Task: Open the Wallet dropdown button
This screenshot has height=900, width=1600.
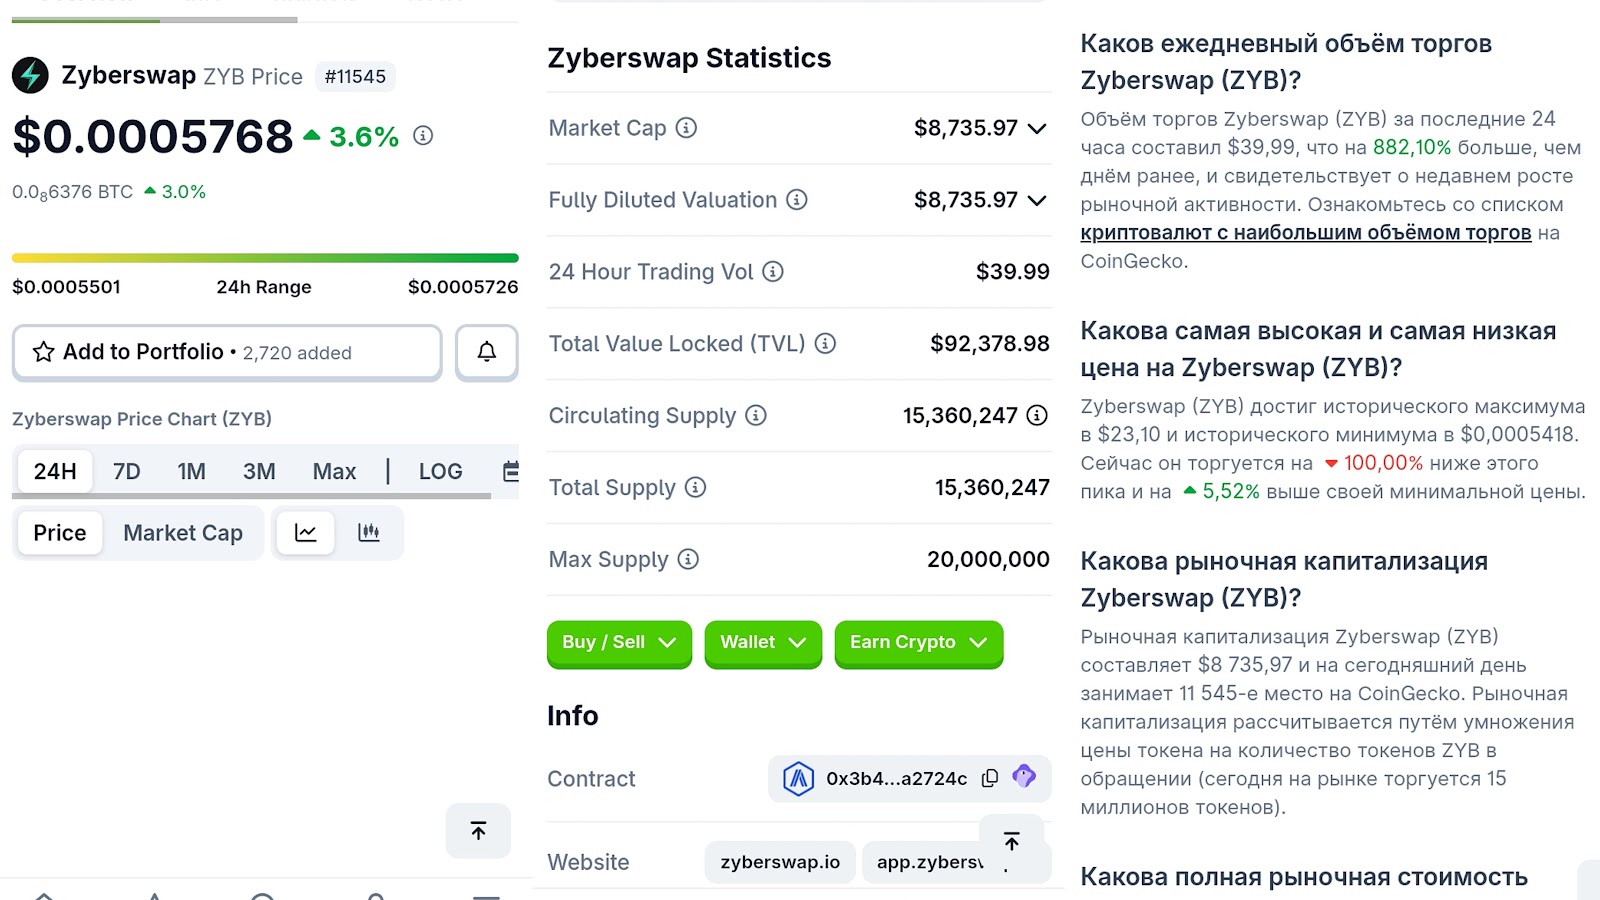Action: pos(763,643)
